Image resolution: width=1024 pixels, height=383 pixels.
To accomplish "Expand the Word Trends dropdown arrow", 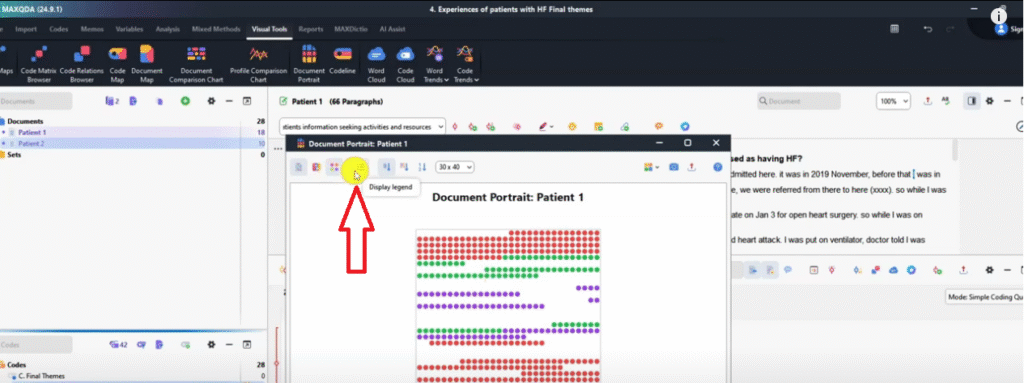I will click(x=446, y=80).
